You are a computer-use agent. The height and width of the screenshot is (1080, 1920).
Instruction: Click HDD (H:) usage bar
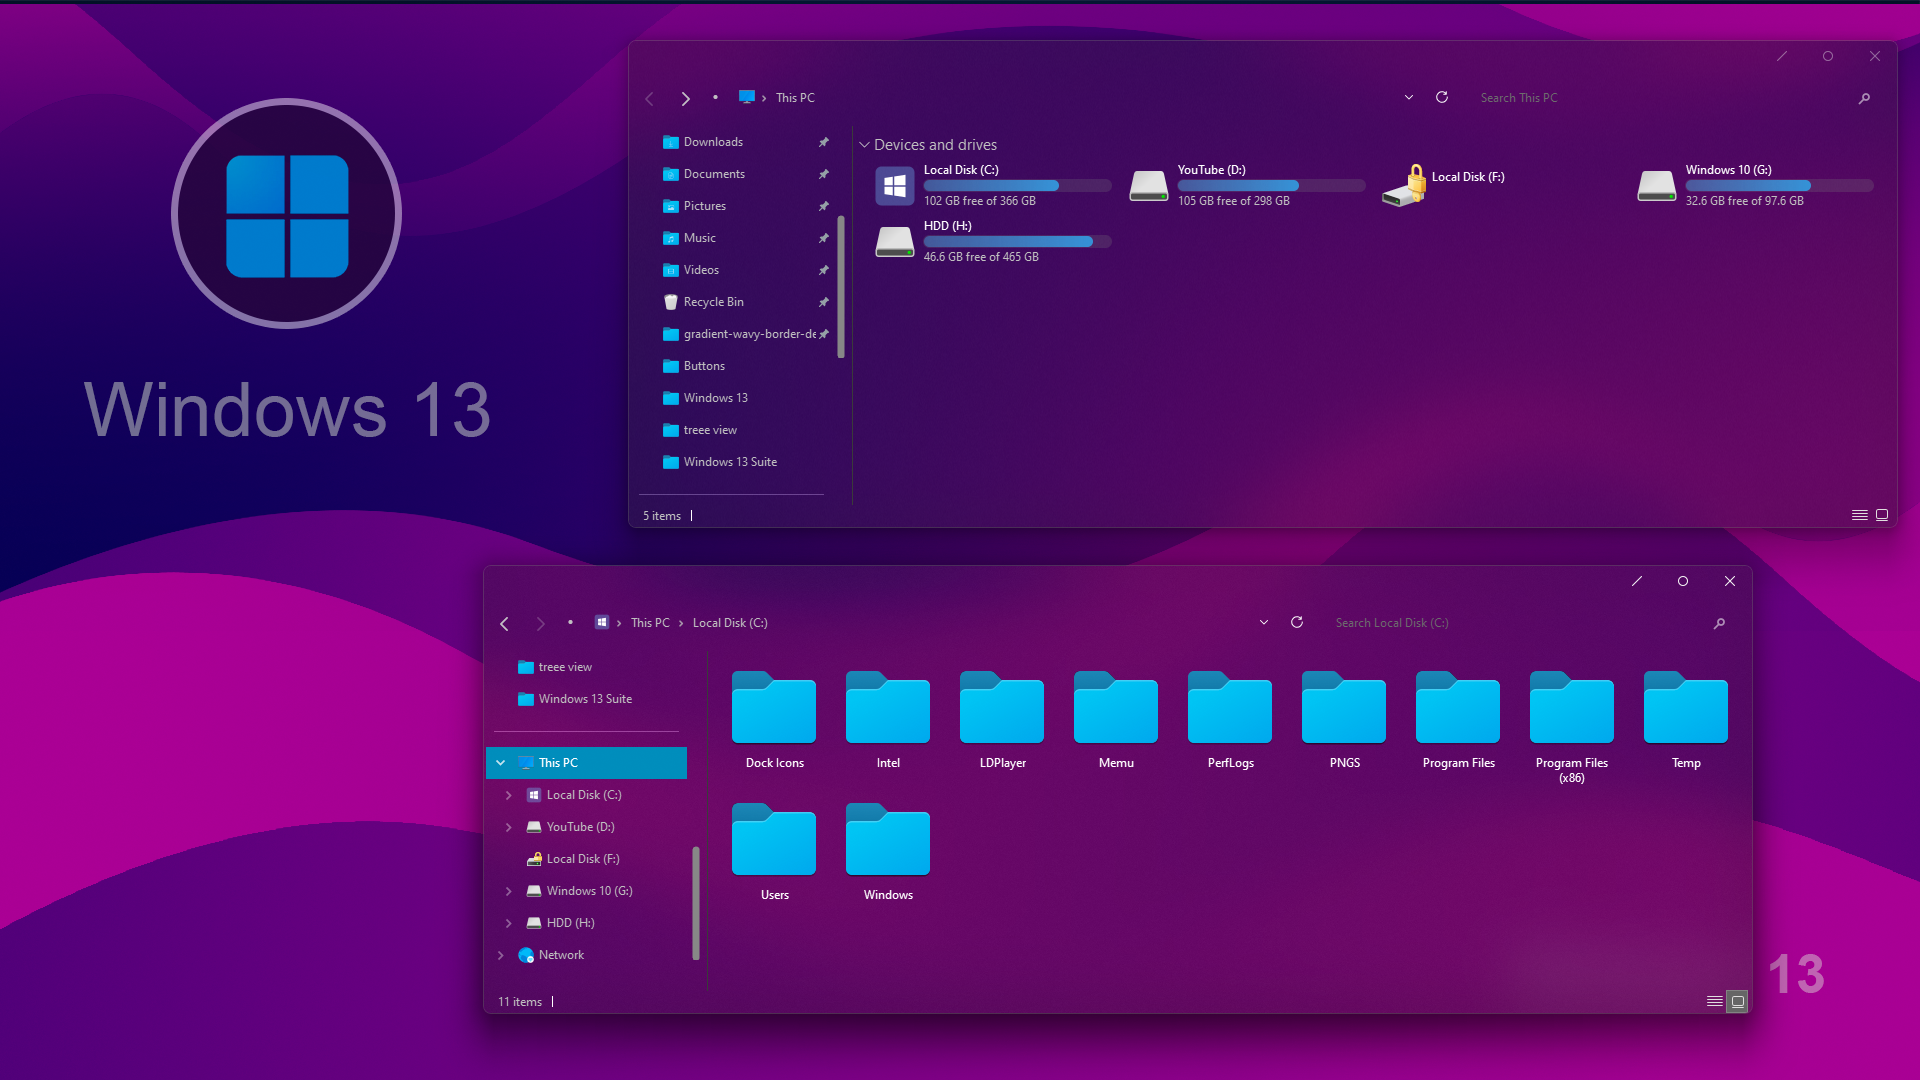point(1017,241)
